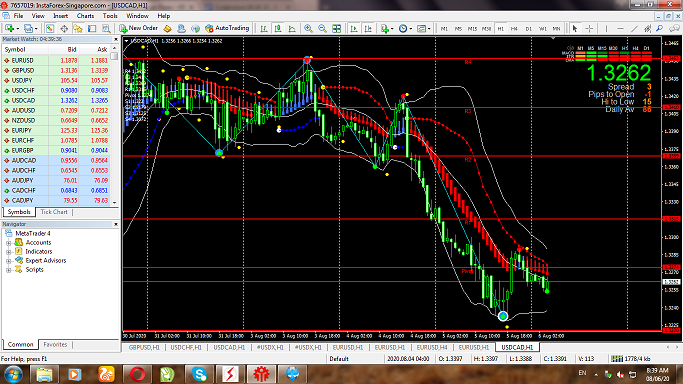Viewport: 683px width, 384px height.
Task: Open the New Chart dropdown arrow
Action: pyautogui.click(x=17, y=28)
